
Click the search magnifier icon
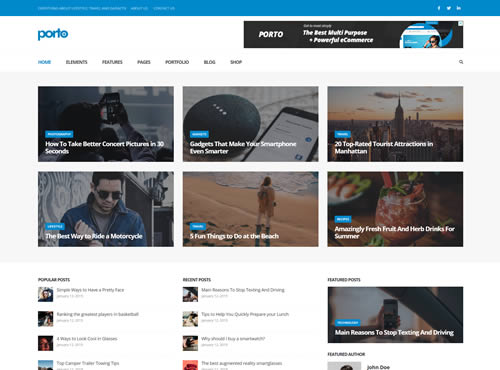tap(461, 62)
